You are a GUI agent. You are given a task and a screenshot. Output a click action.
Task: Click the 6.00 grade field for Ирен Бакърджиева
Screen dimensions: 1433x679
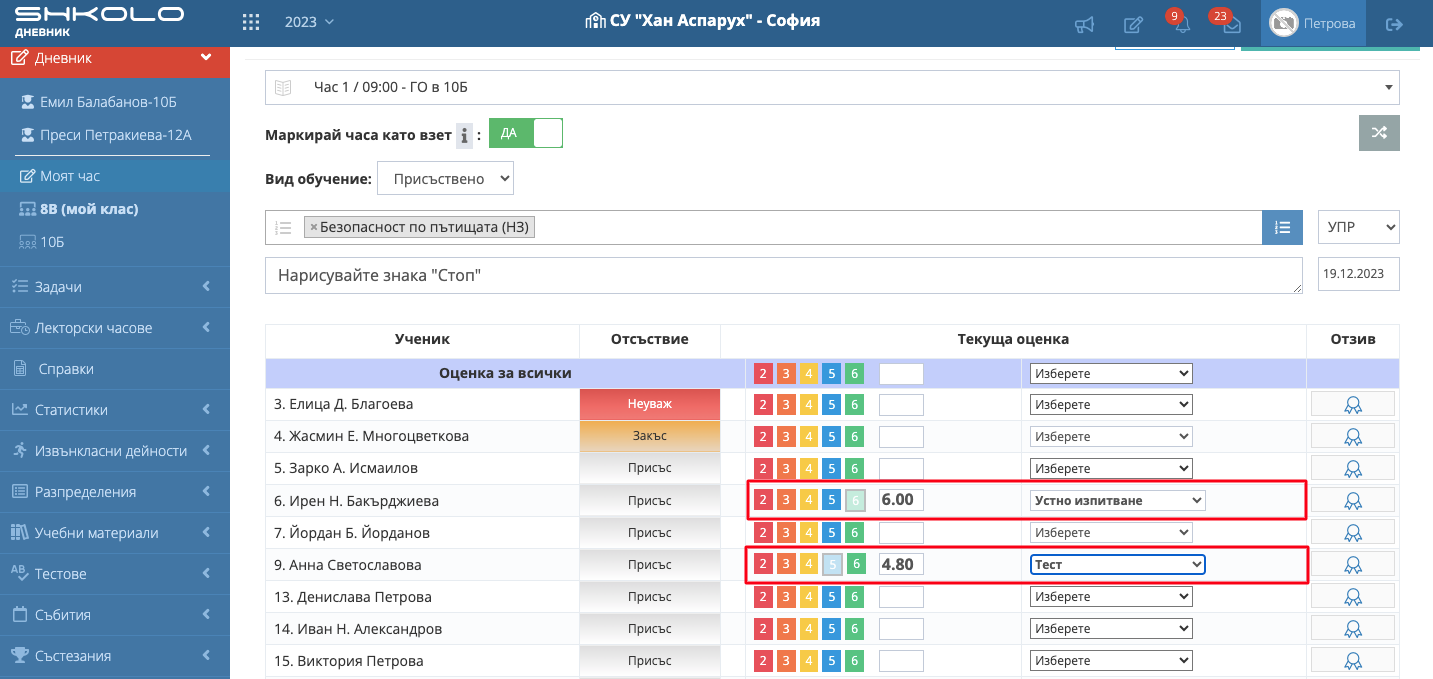901,500
